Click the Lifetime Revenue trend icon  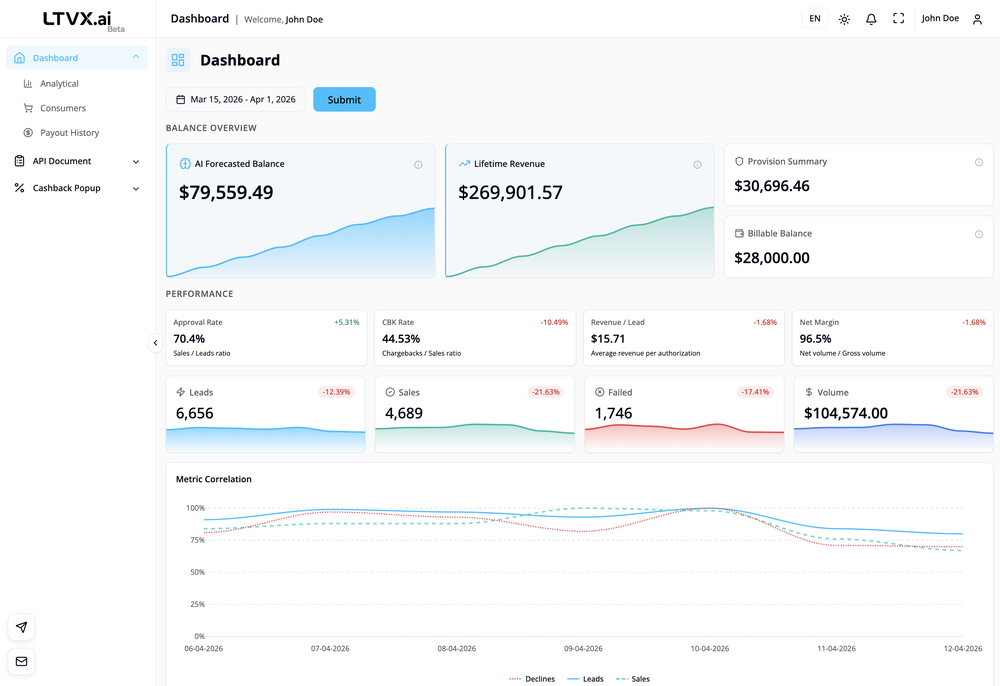click(x=463, y=164)
